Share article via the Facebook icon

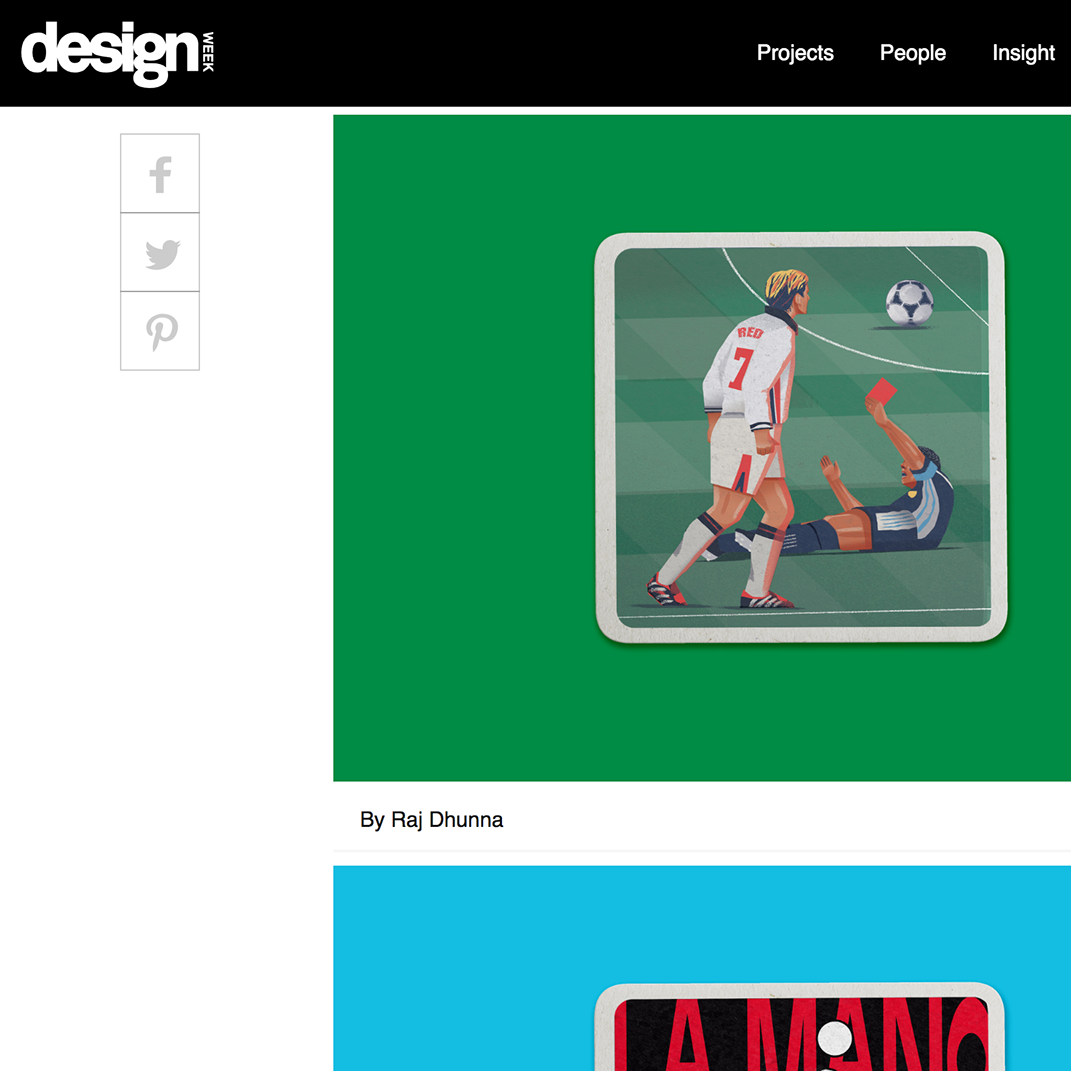(160, 173)
